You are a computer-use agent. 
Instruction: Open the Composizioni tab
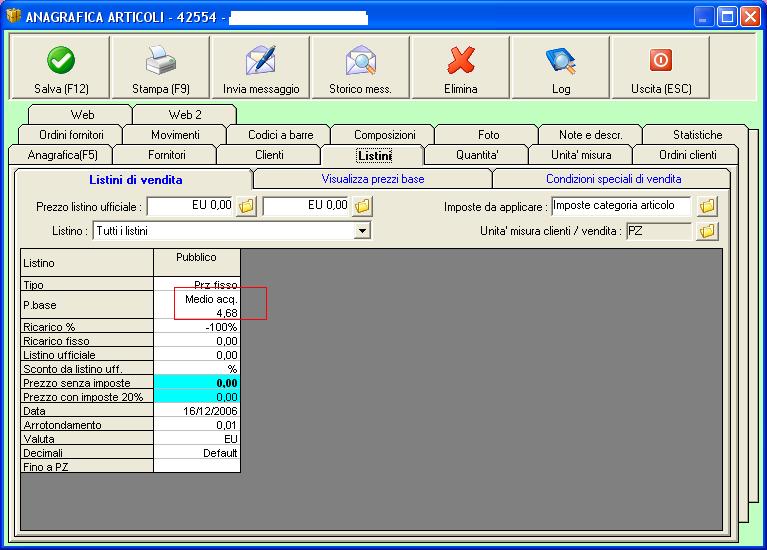pyautogui.click(x=384, y=135)
